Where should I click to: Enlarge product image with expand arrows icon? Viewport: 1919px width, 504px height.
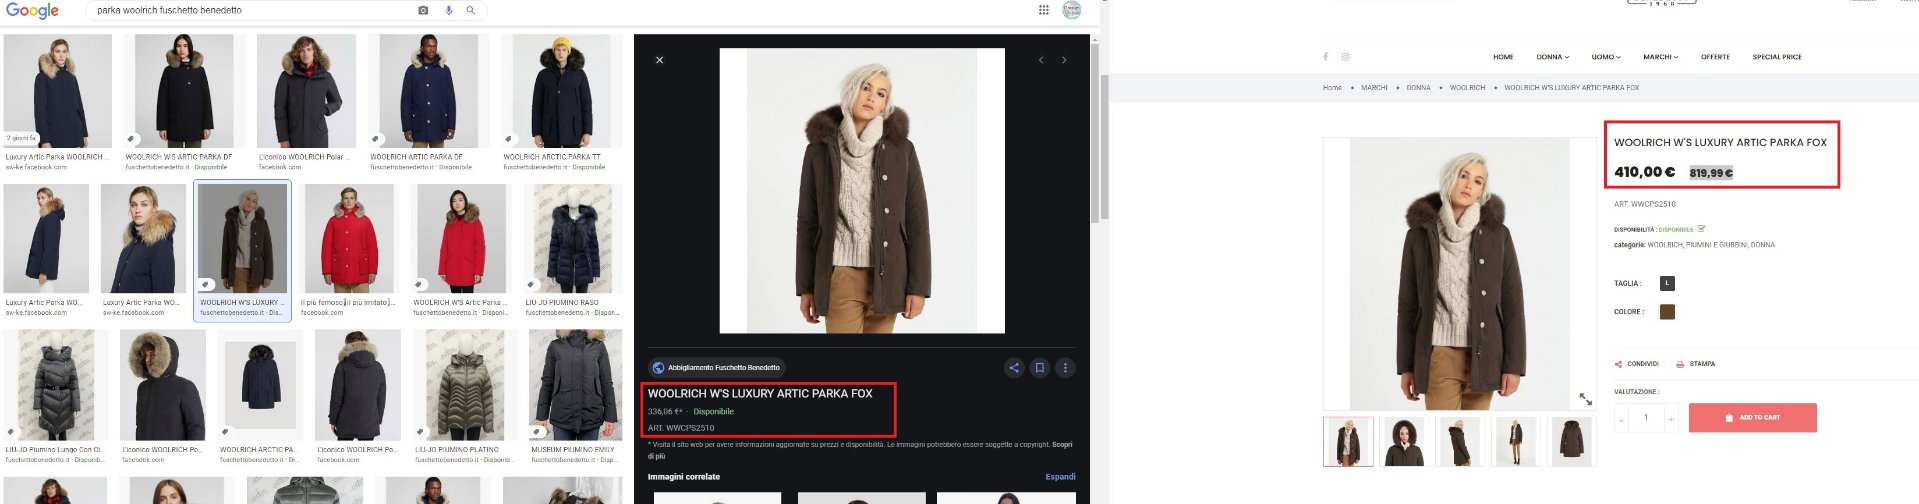click(1585, 399)
